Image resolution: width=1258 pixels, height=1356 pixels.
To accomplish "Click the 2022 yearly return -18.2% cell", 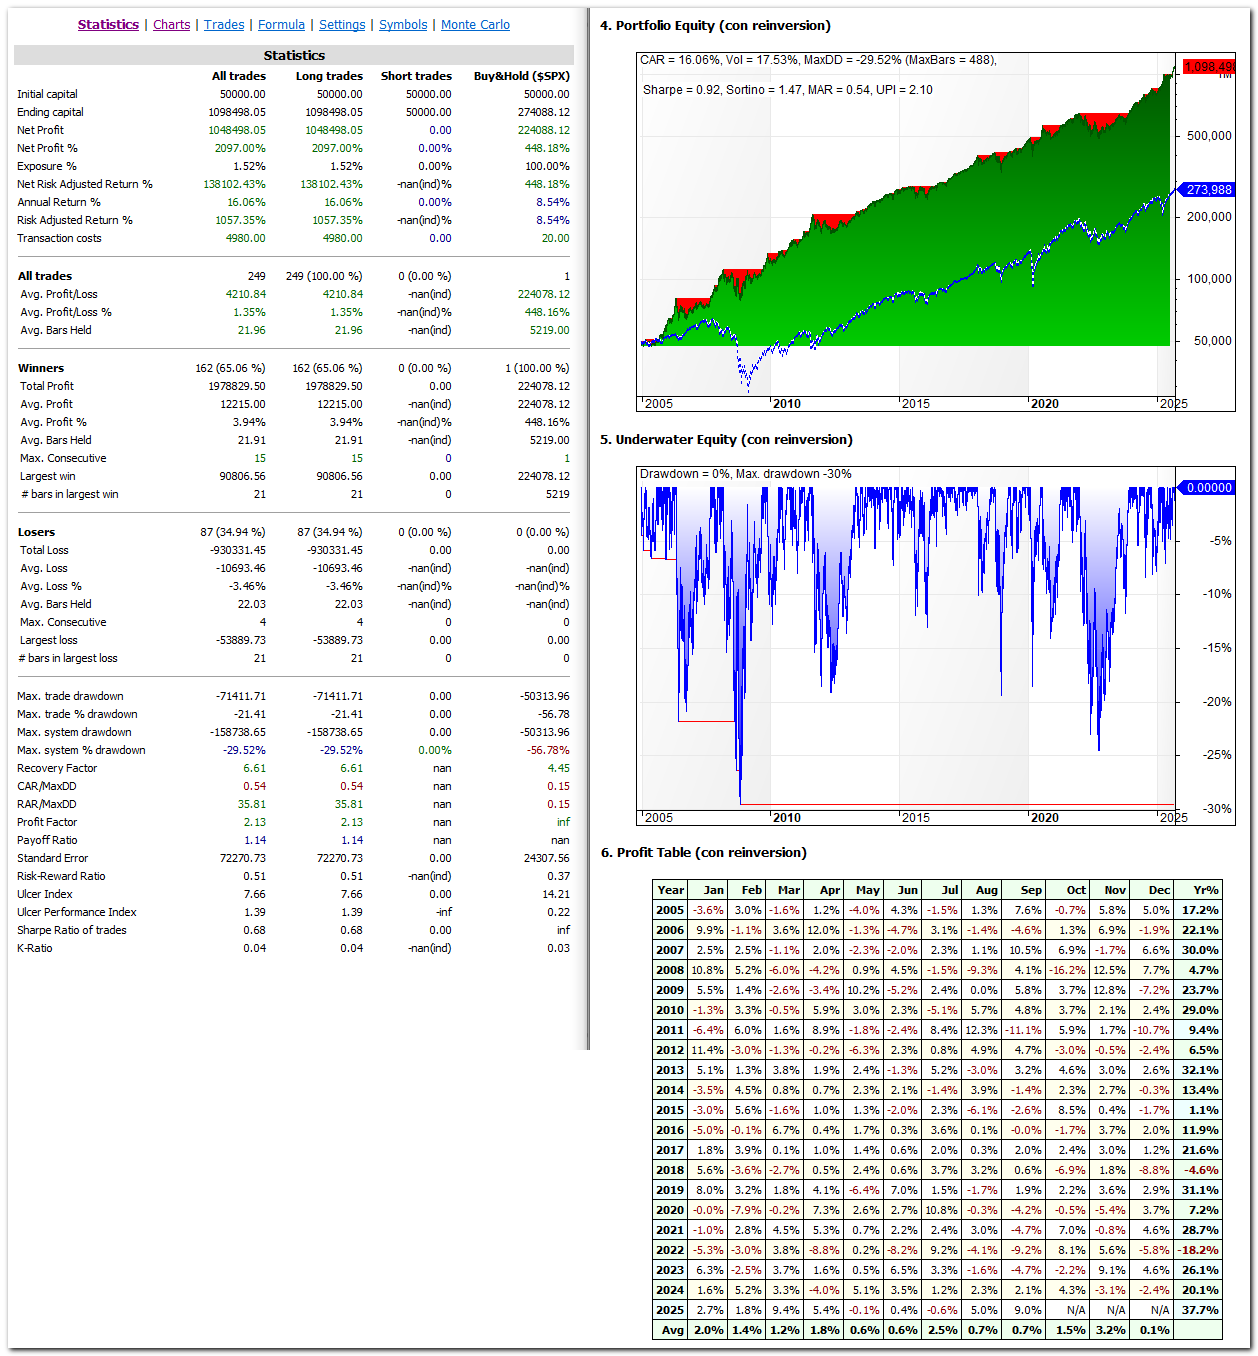I will (1199, 1250).
